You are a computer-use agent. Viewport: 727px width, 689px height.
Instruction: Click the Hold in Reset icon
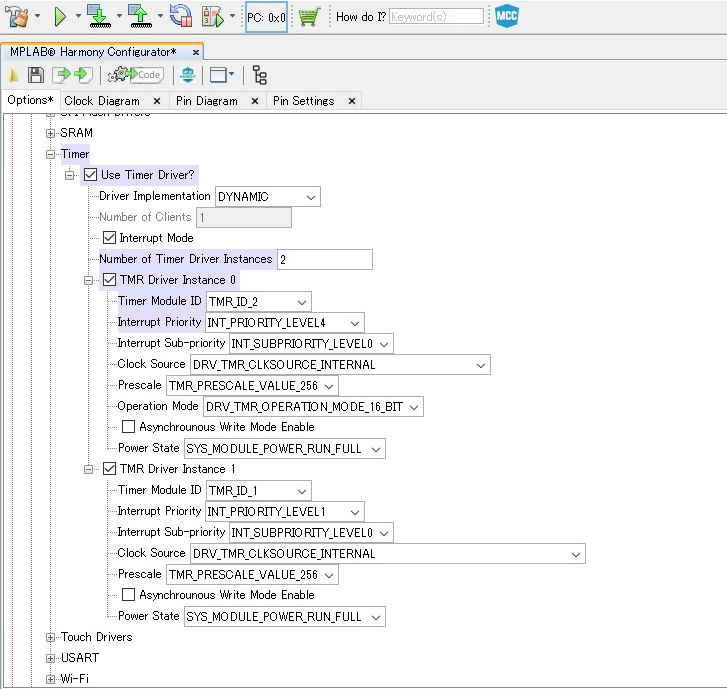pyautogui.click(x=181, y=17)
